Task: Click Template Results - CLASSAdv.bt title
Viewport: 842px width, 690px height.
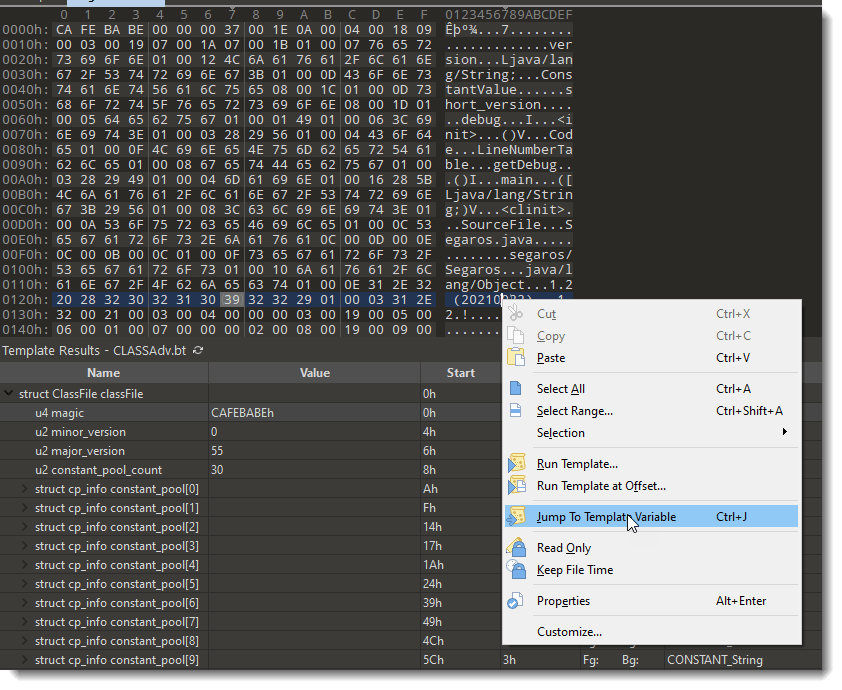Action: pyautogui.click(x=94, y=351)
